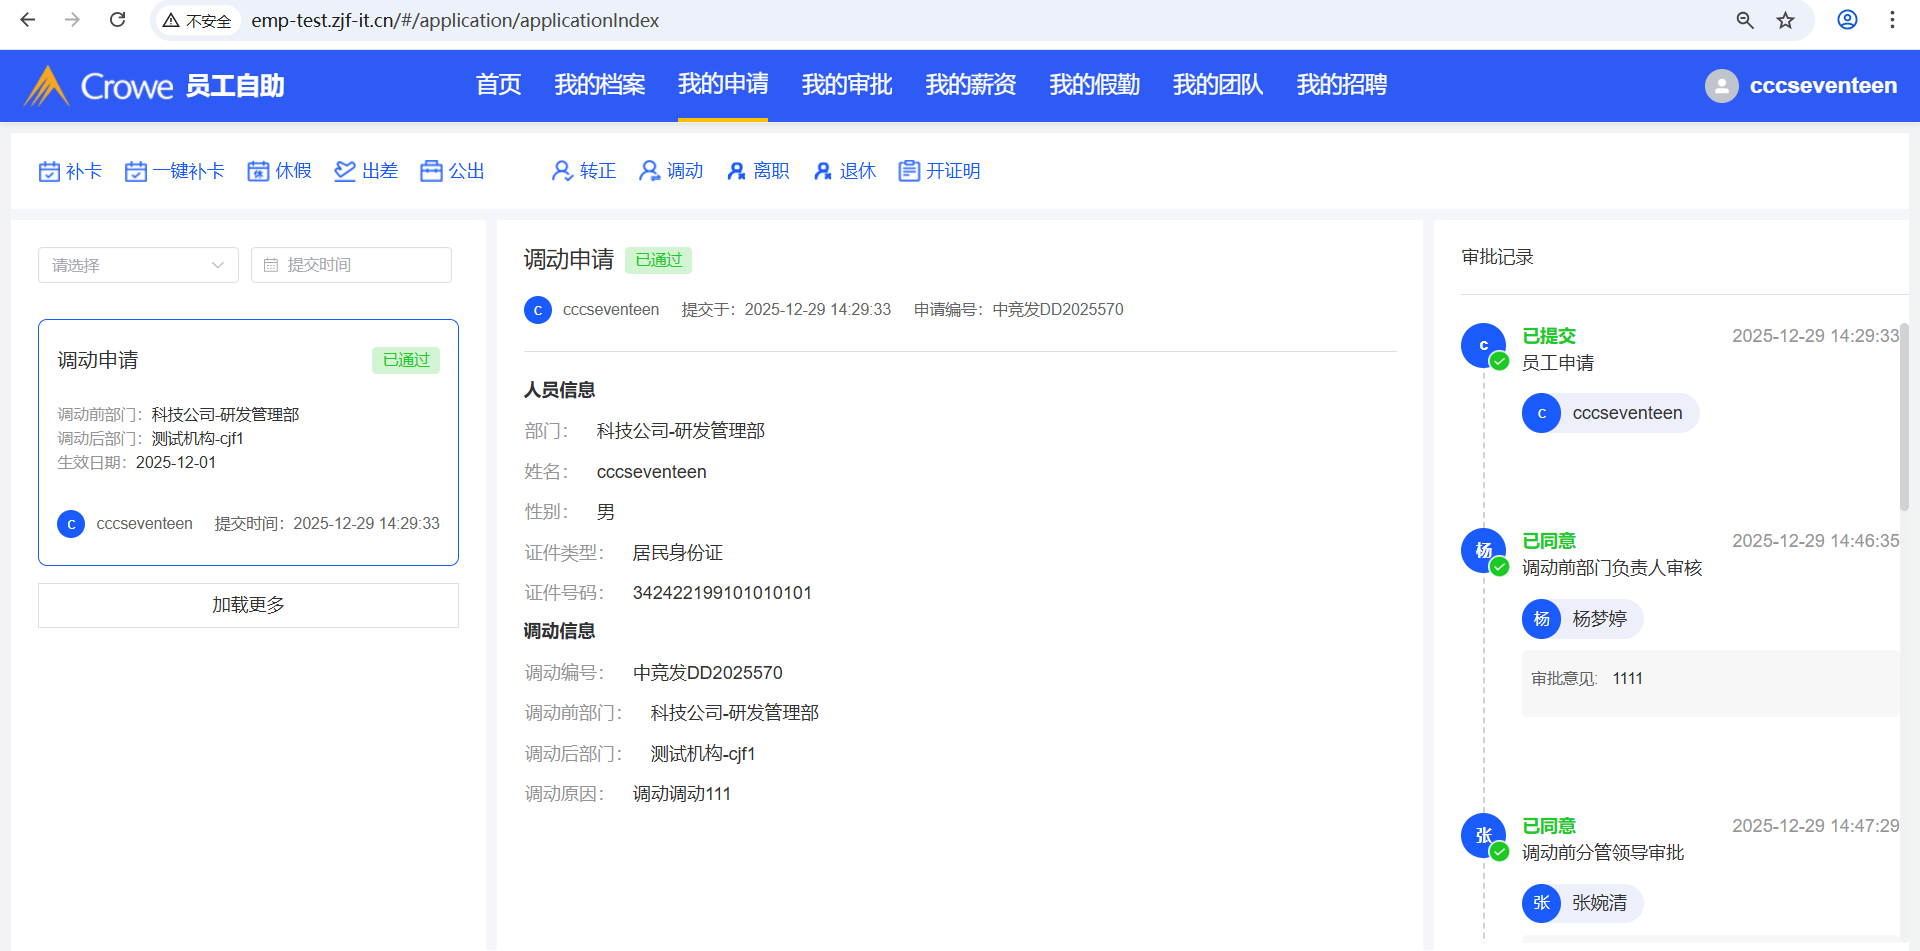Switch to the 我的审批 tab

tap(846, 85)
